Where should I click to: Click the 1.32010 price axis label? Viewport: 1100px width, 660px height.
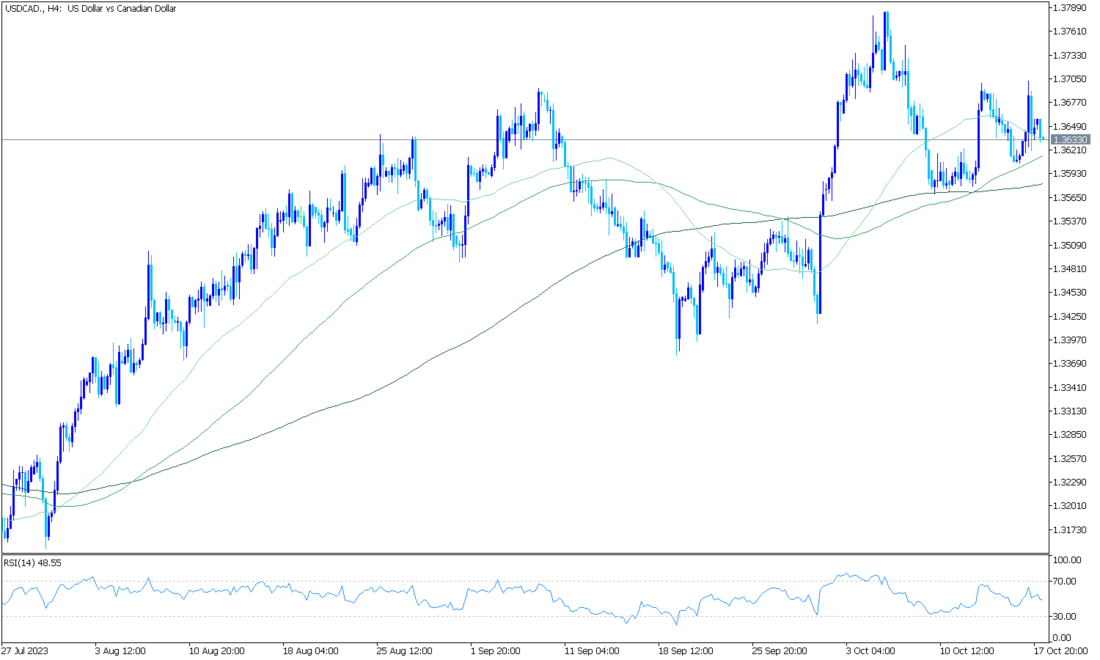pos(1070,506)
